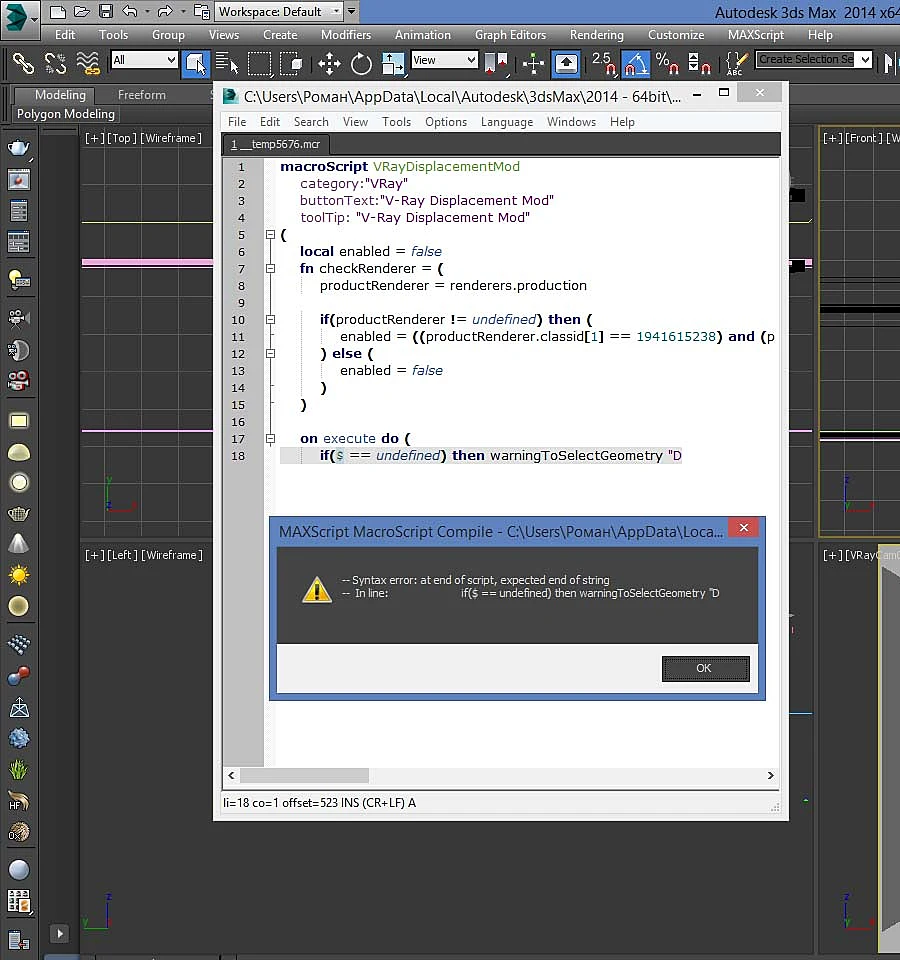This screenshot has height=960, width=900.
Task: Toggle keyboard shortcut override button
Action: tap(566, 63)
